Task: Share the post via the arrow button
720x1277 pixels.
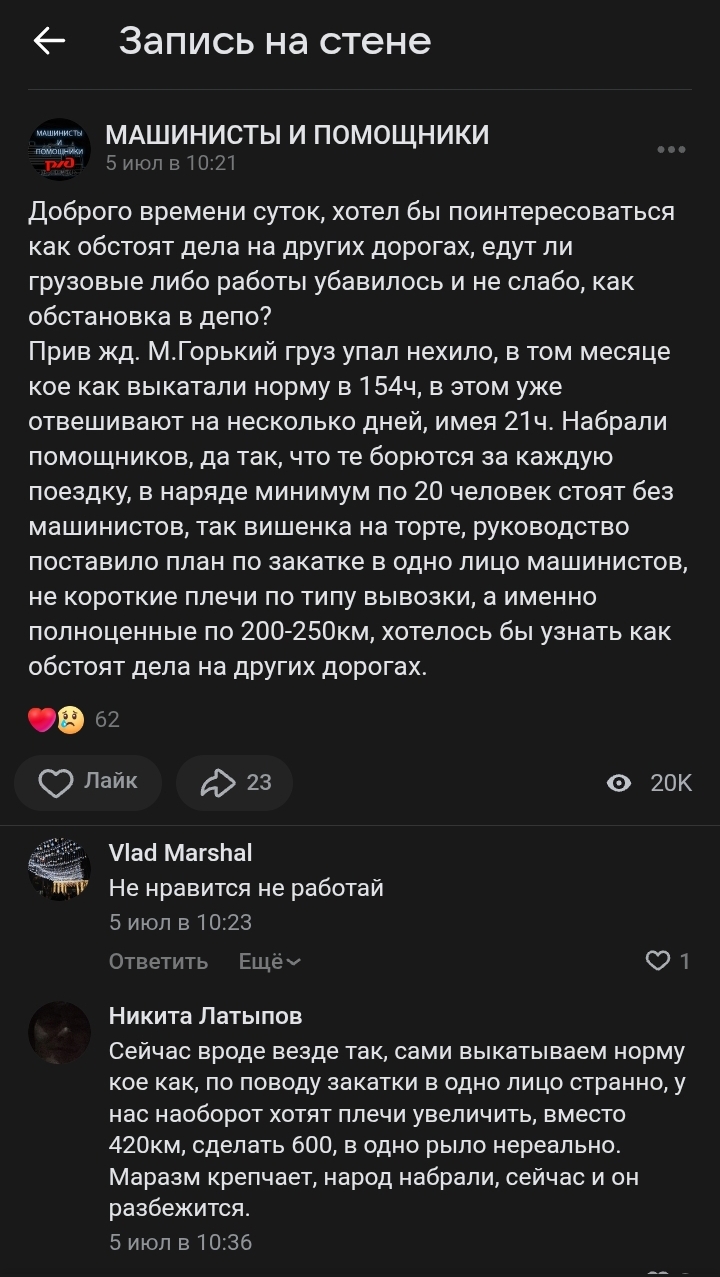Action: [x=235, y=782]
